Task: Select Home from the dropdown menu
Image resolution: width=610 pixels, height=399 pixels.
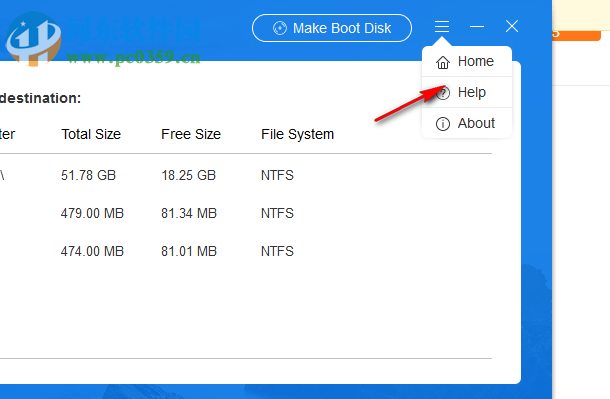Action: 467,61
